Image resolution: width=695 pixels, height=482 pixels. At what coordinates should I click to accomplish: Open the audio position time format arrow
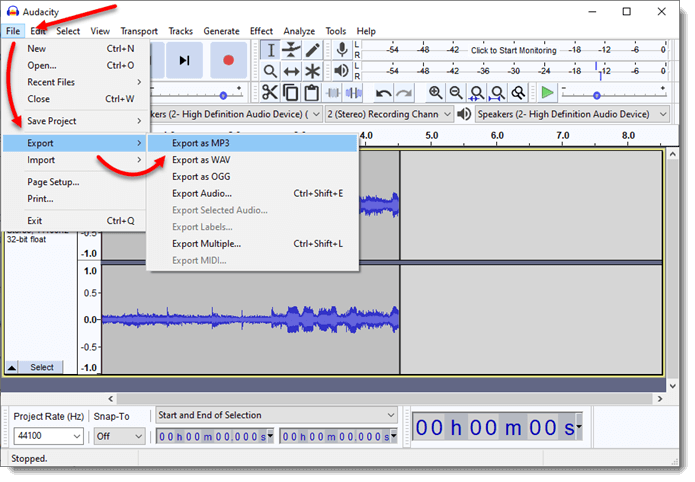pyautogui.click(x=579, y=426)
